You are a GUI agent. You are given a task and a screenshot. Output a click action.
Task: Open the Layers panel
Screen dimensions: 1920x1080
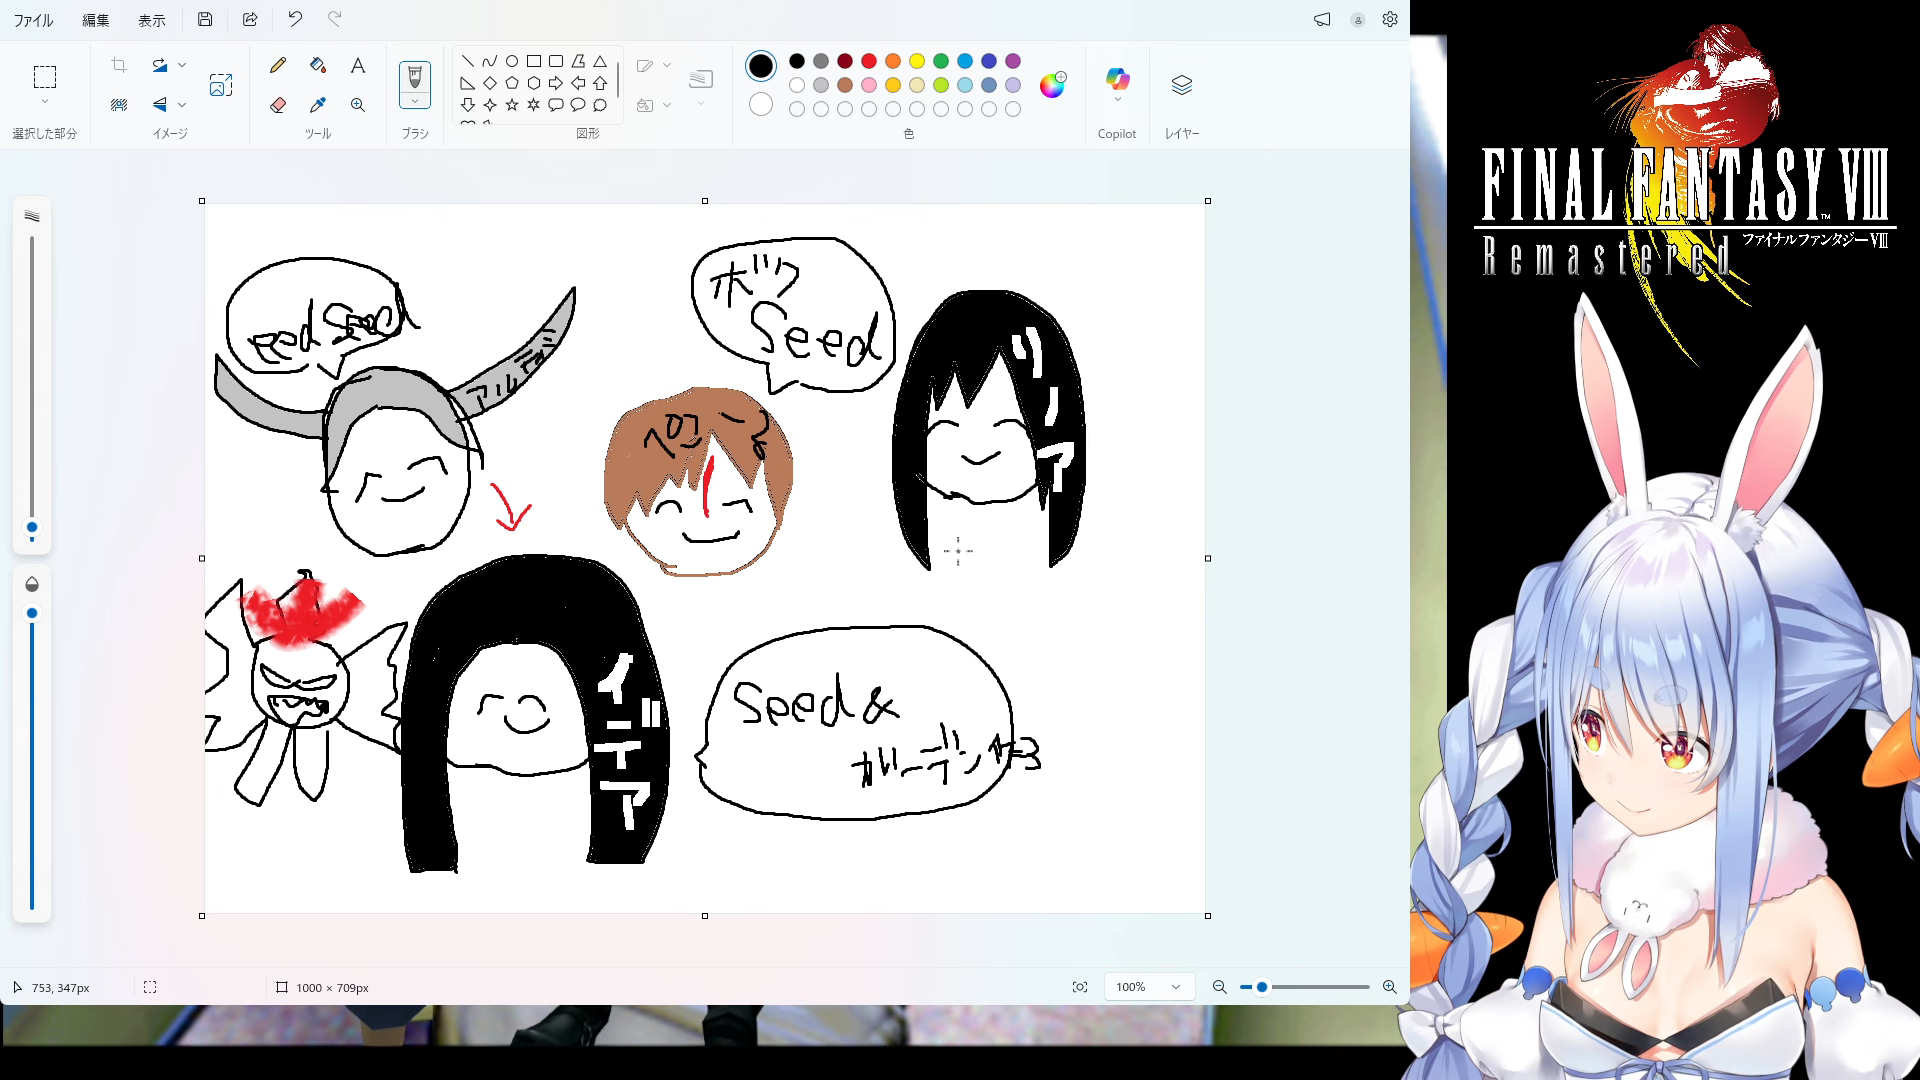(x=1181, y=86)
